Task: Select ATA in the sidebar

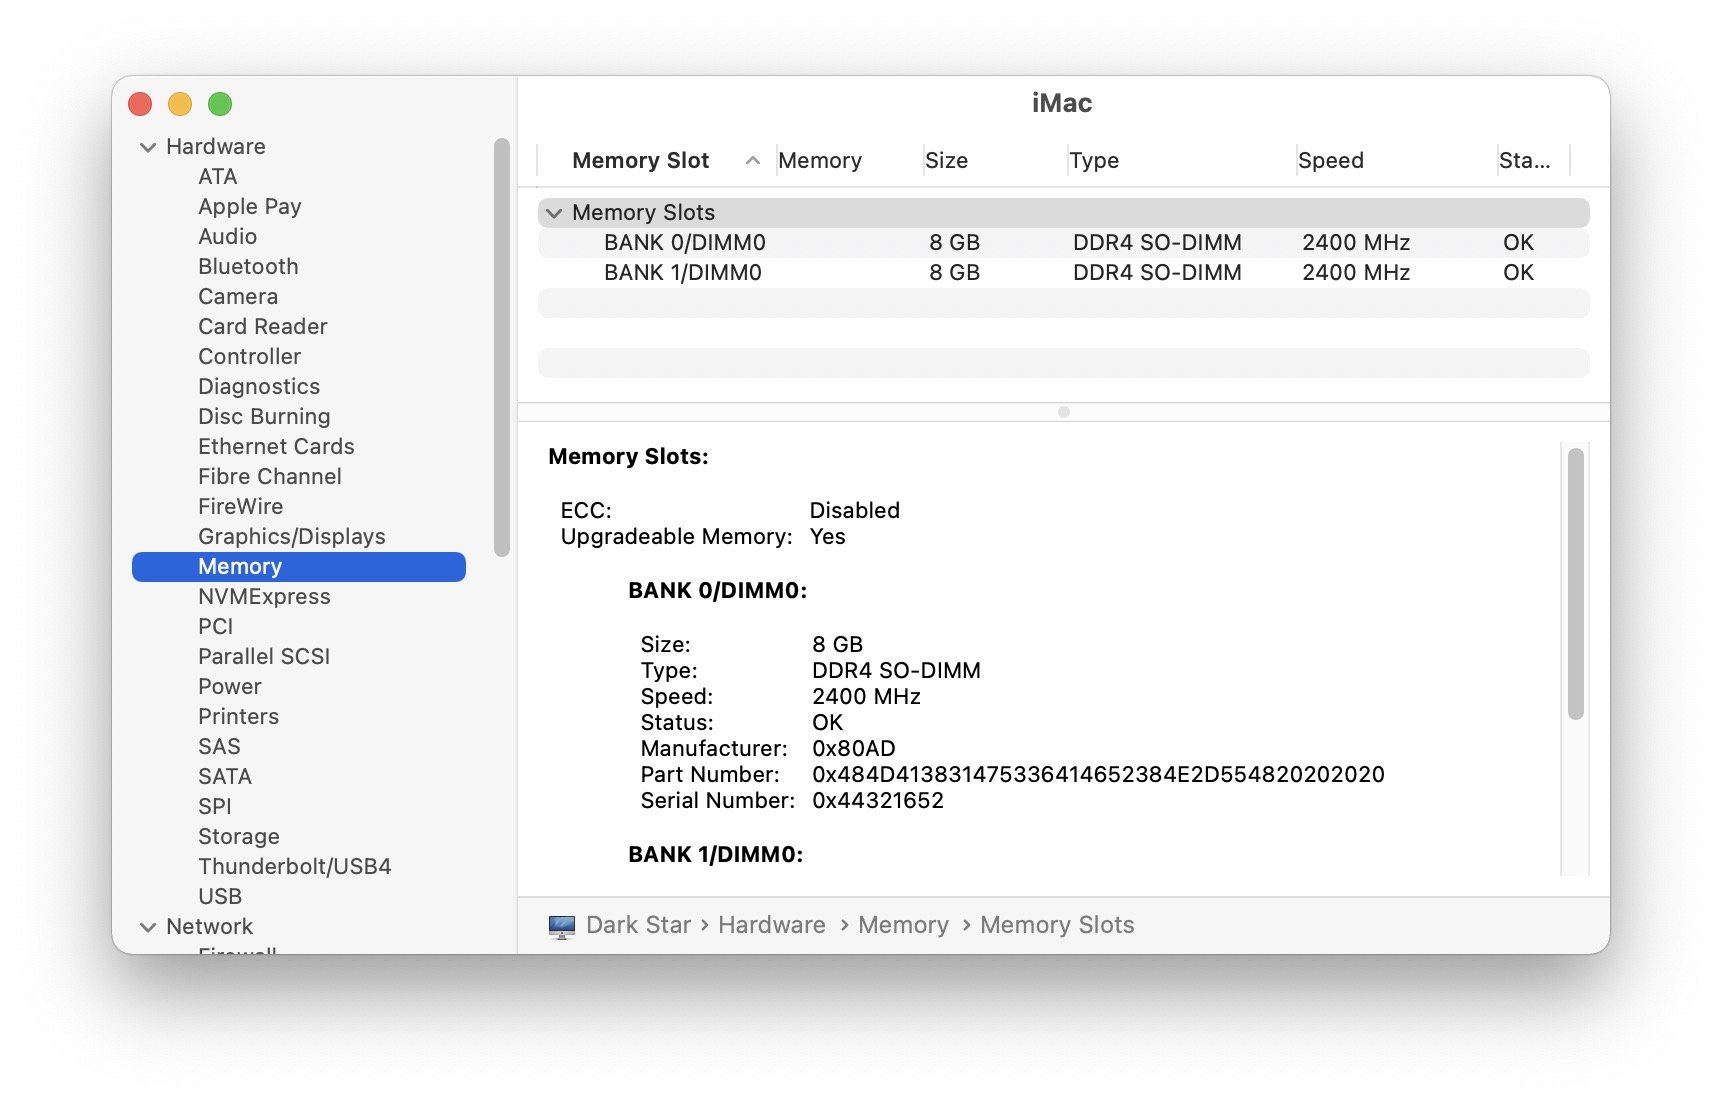Action: tap(217, 177)
